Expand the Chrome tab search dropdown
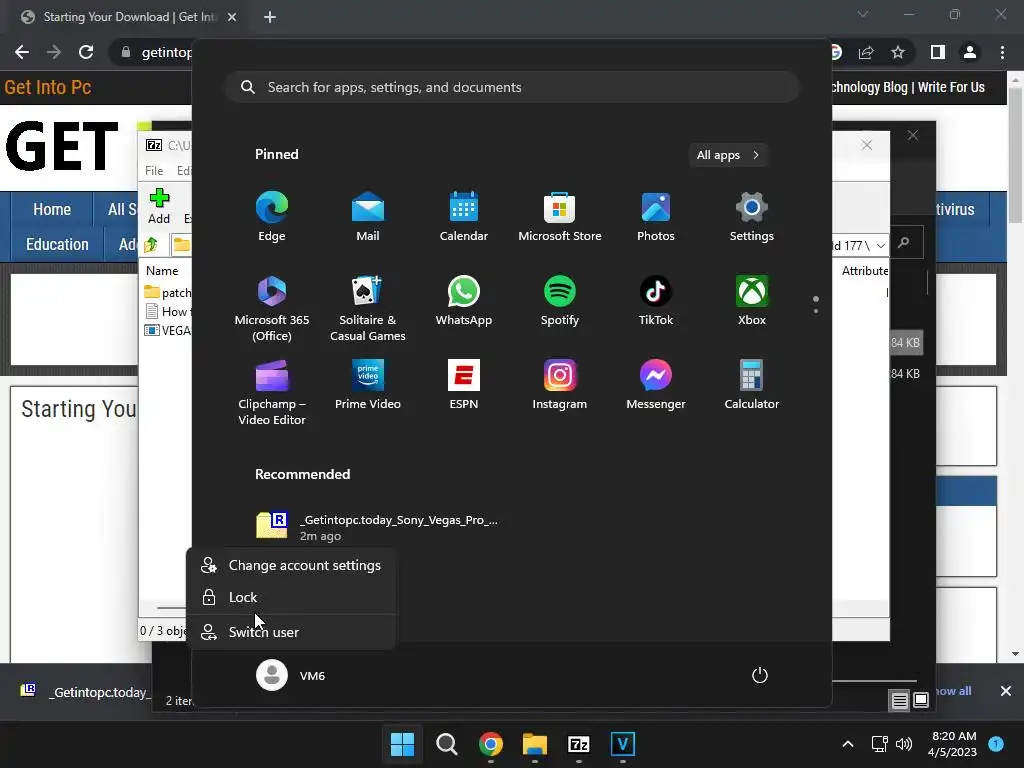 coord(863,14)
